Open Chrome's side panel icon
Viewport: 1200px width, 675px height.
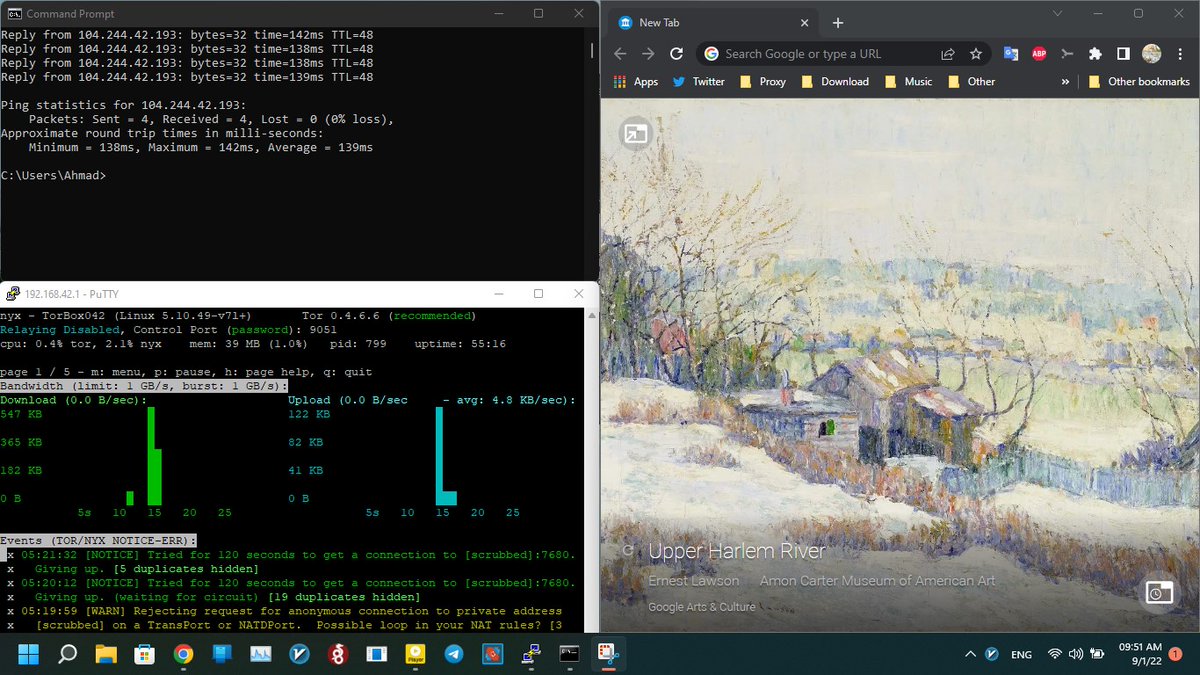click(1123, 53)
